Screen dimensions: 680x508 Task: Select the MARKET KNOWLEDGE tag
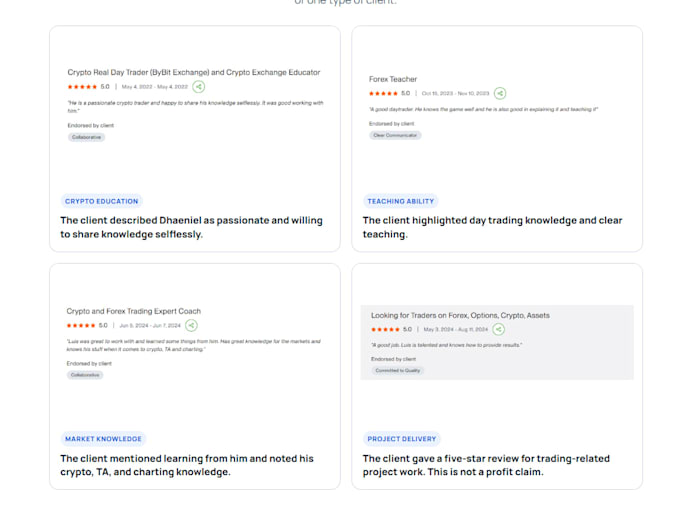point(103,439)
